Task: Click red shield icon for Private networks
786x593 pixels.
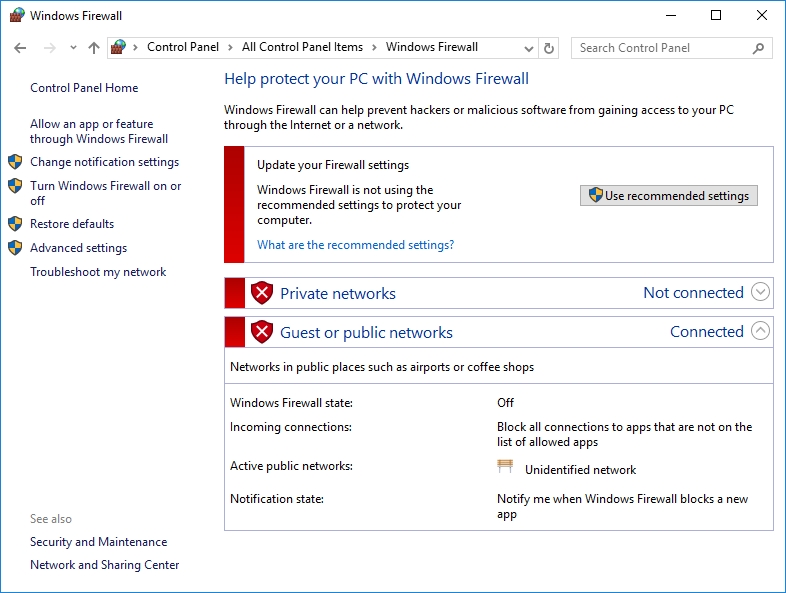Action: coord(262,293)
